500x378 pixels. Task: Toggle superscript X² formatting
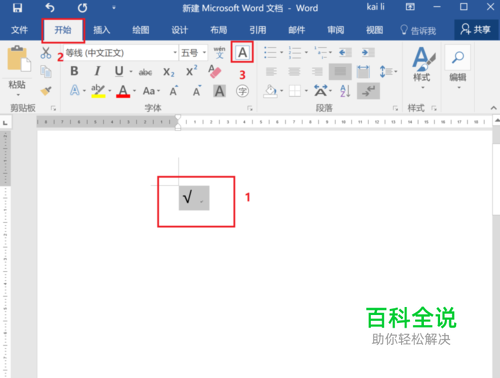tap(191, 71)
